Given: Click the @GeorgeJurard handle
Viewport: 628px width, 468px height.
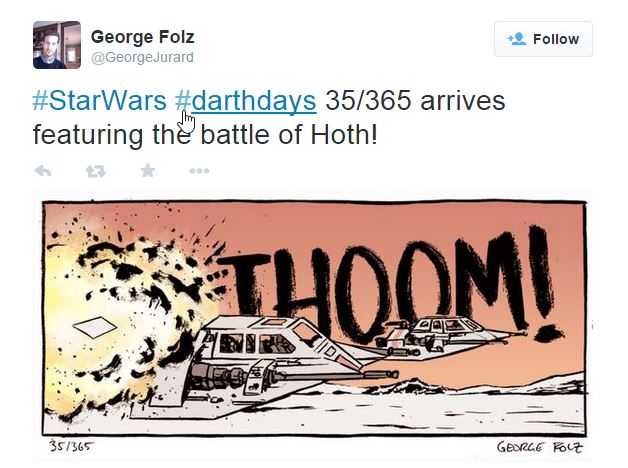Looking at the screenshot, I should (142, 57).
